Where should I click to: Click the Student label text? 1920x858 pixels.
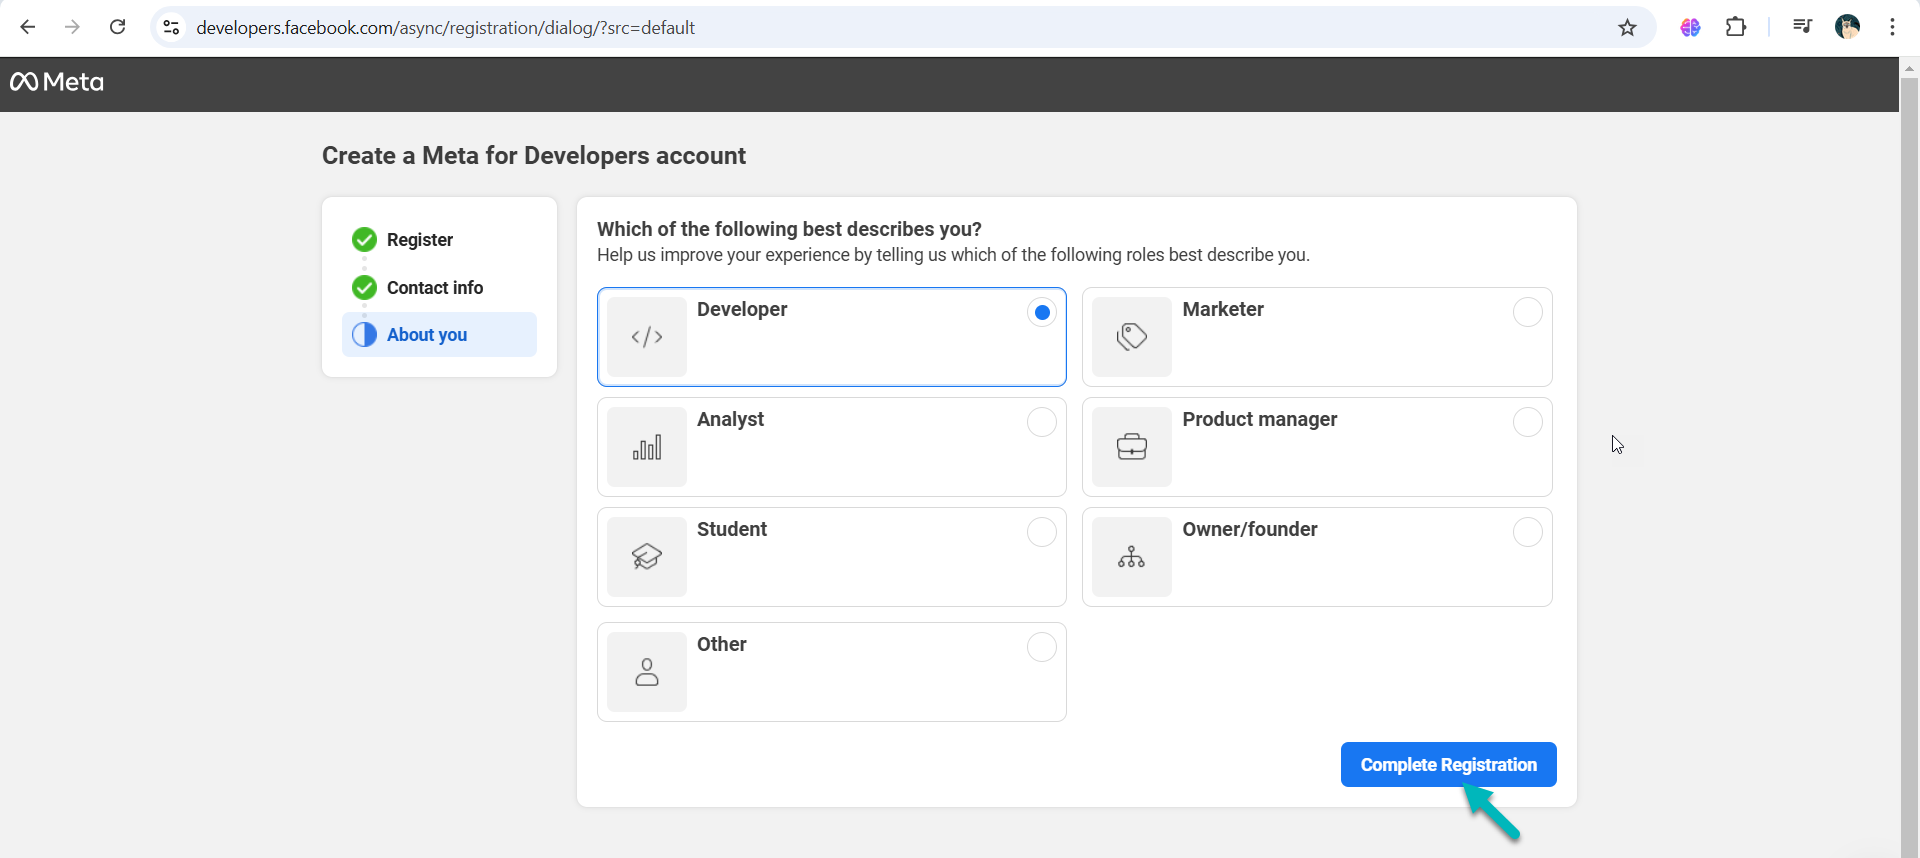click(732, 530)
